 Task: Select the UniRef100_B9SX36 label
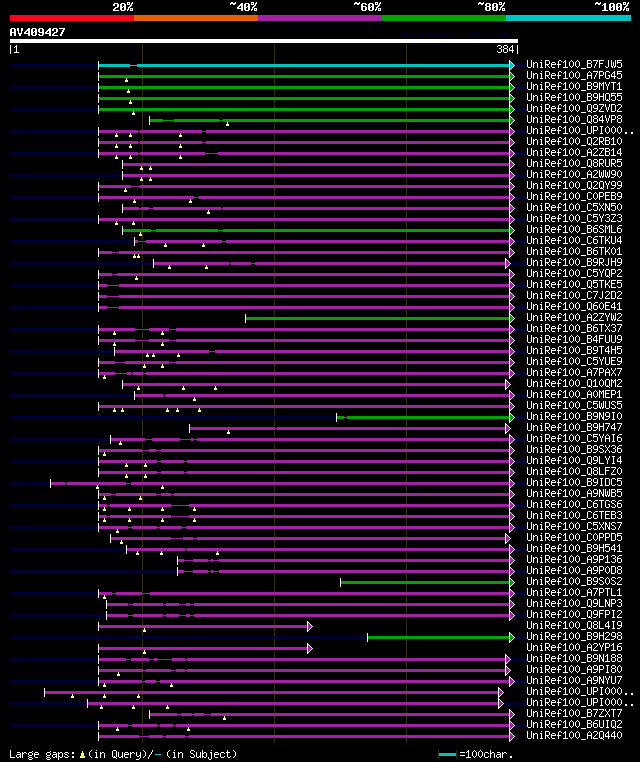coord(574,450)
